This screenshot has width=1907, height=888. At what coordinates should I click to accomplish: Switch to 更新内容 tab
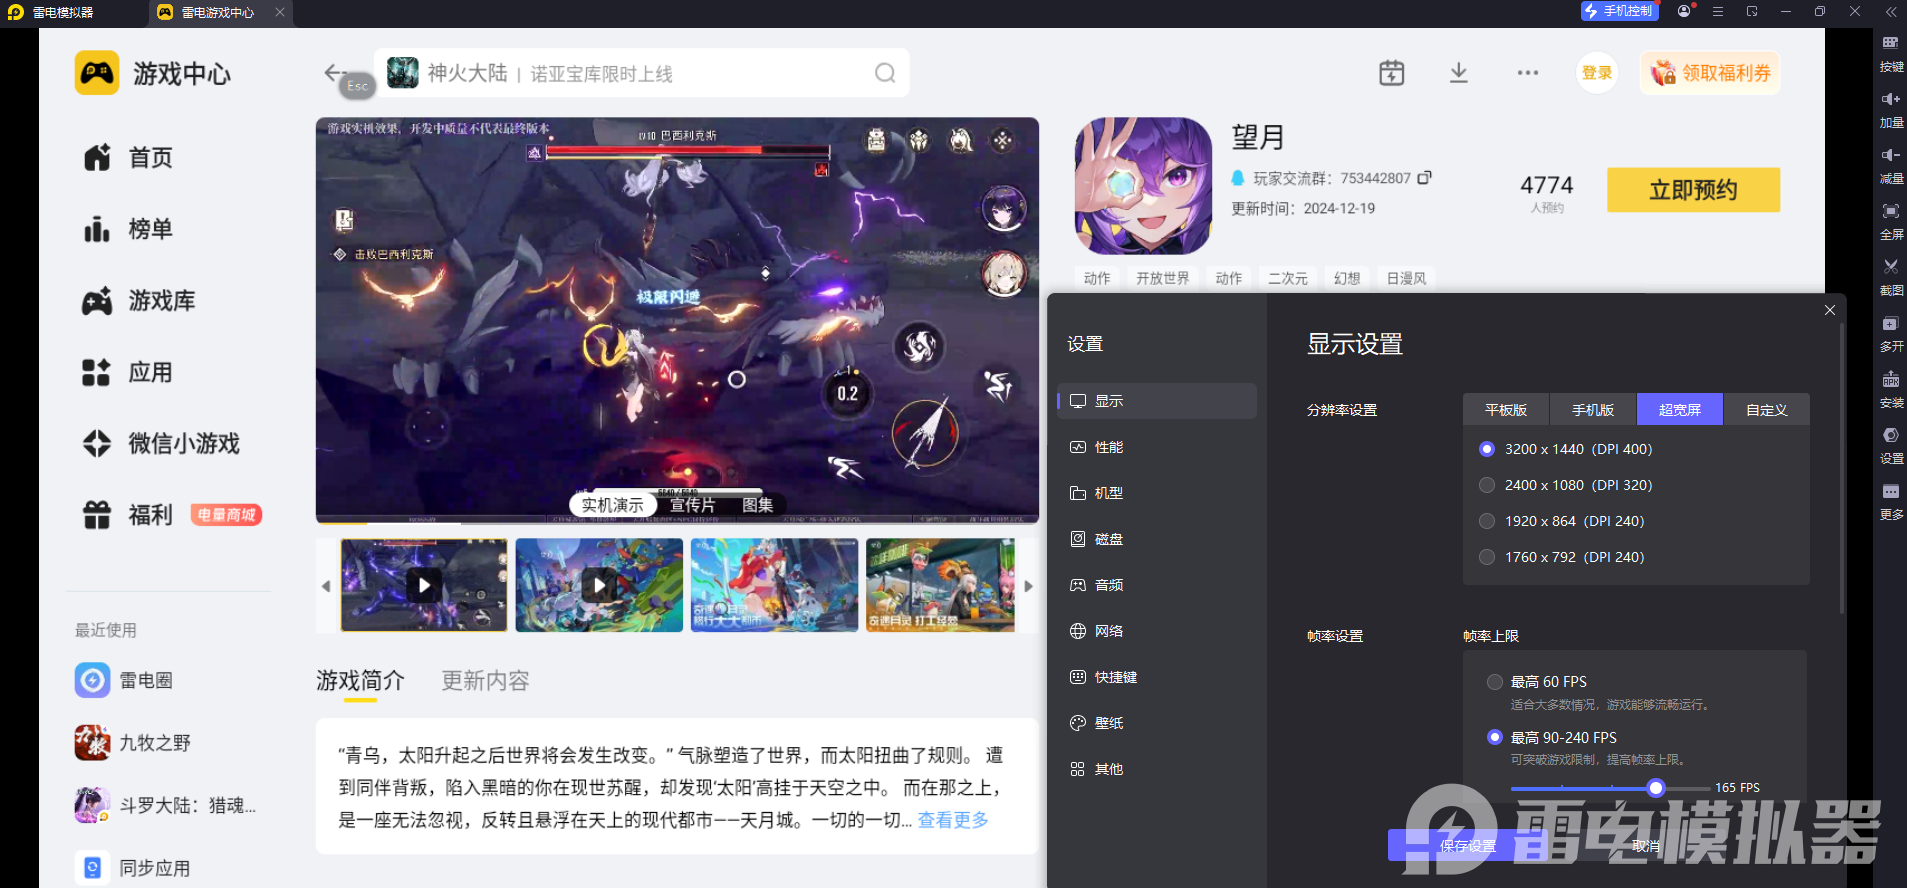tap(485, 681)
